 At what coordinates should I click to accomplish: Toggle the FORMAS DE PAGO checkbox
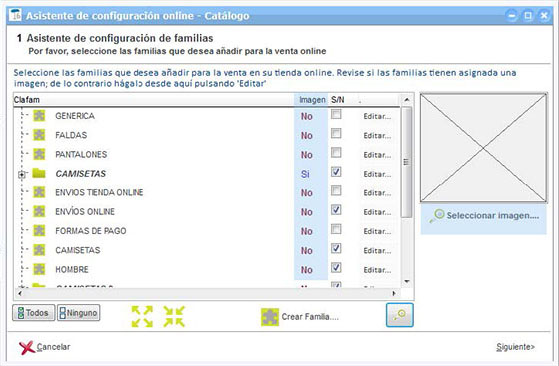(336, 229)
